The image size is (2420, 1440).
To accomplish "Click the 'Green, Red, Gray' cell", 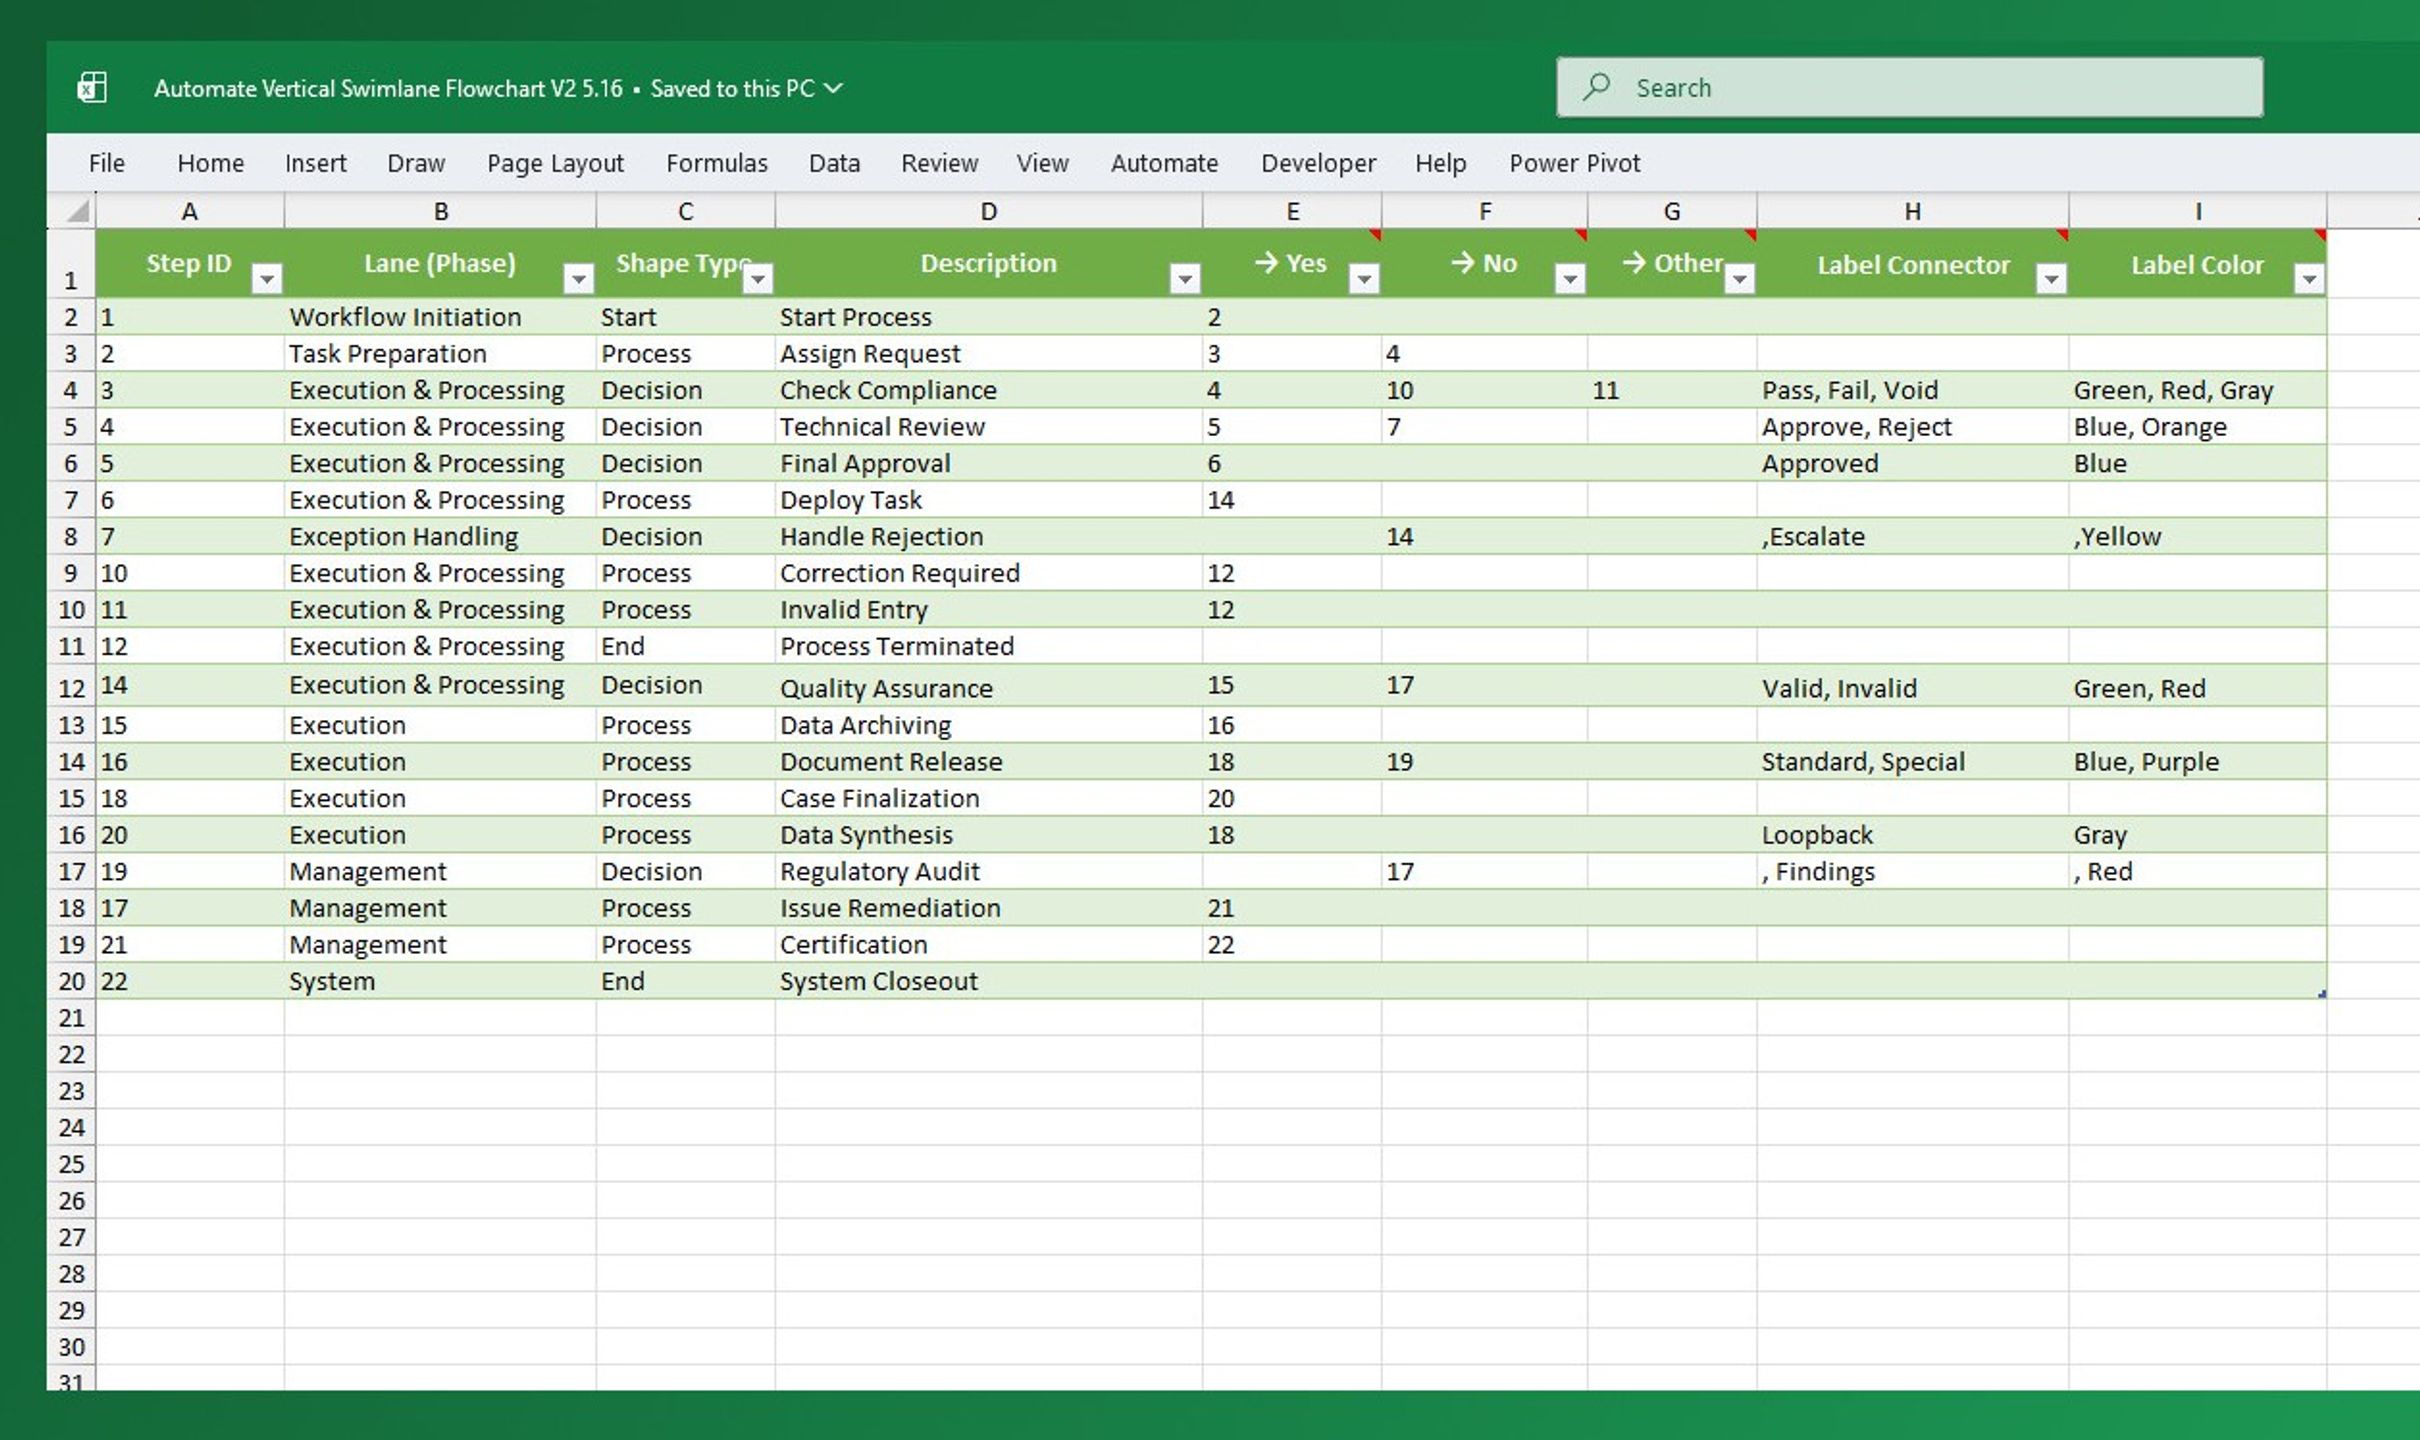I will coord(2198,390).
